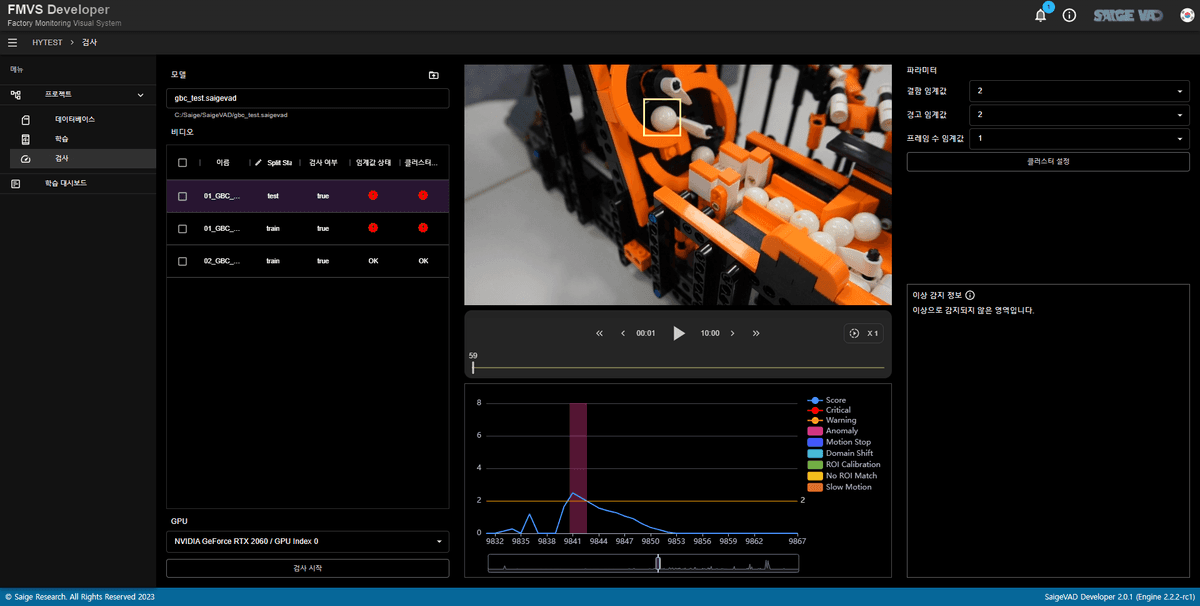Check the checkbox on the 01_GBC test row

pos(181,196)
